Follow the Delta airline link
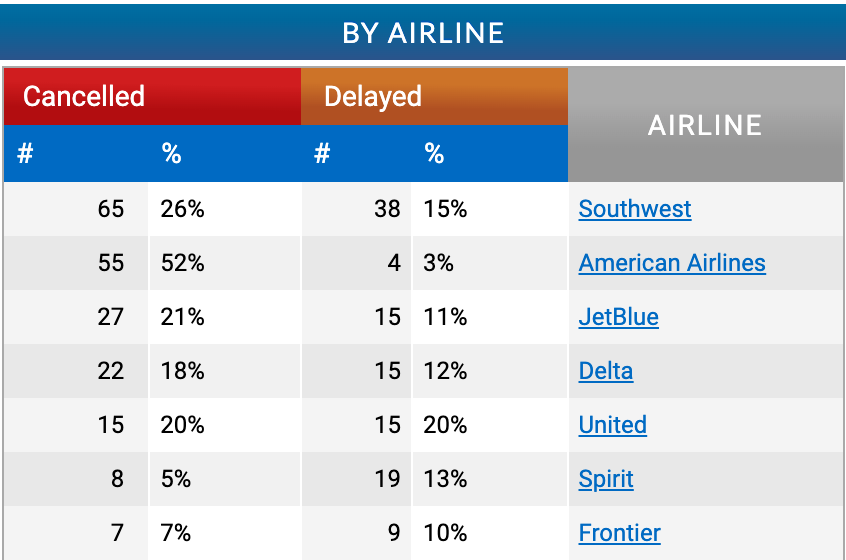This screenshot has height=560, width=846. pyautogui.click(x=605, y=371)
